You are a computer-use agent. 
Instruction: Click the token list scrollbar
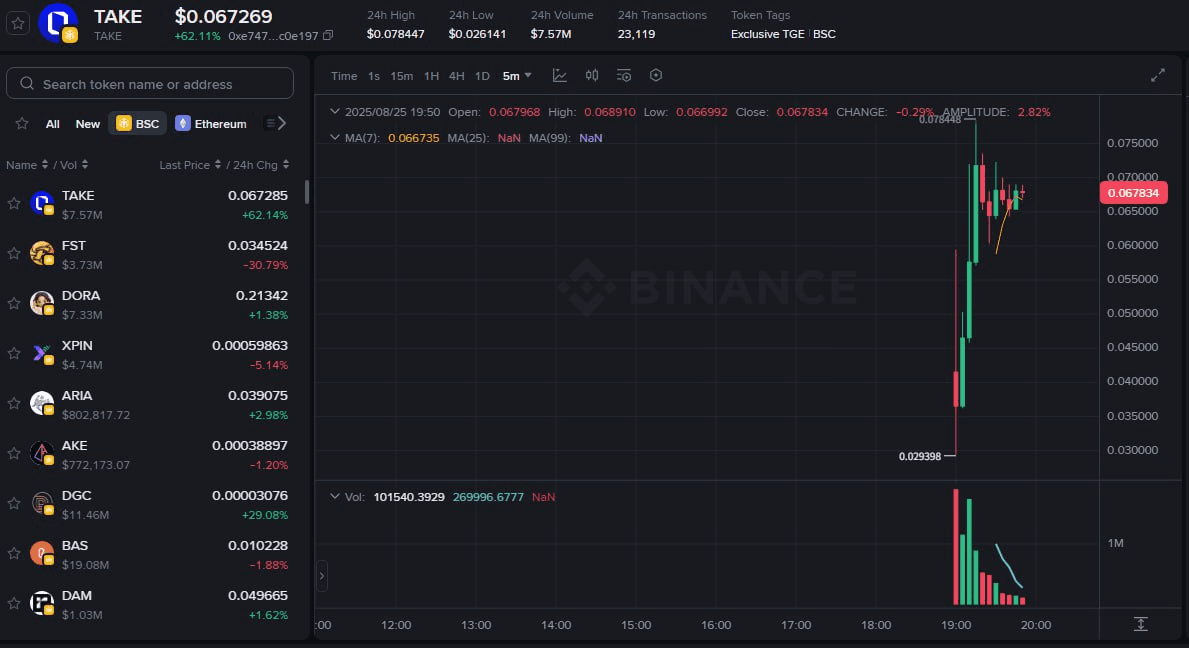point(306,192)
